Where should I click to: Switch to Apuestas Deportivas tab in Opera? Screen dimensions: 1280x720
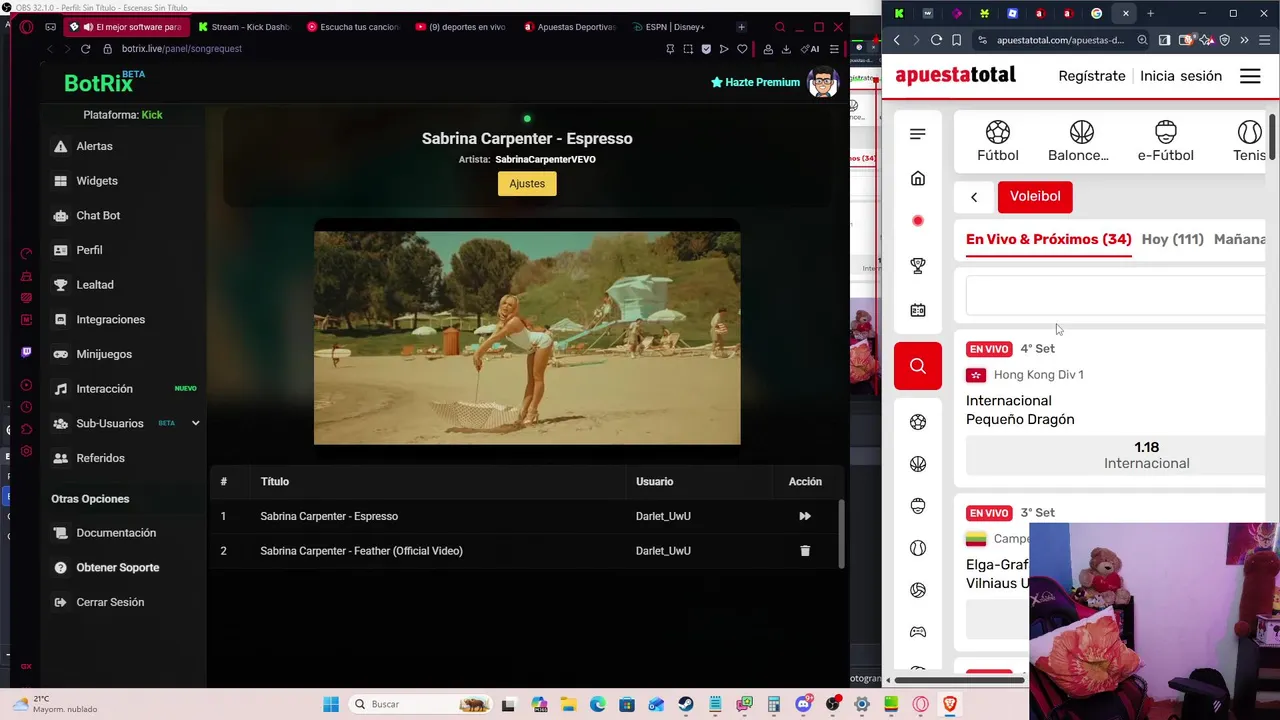pyautogui.click(x=569, y=27)
